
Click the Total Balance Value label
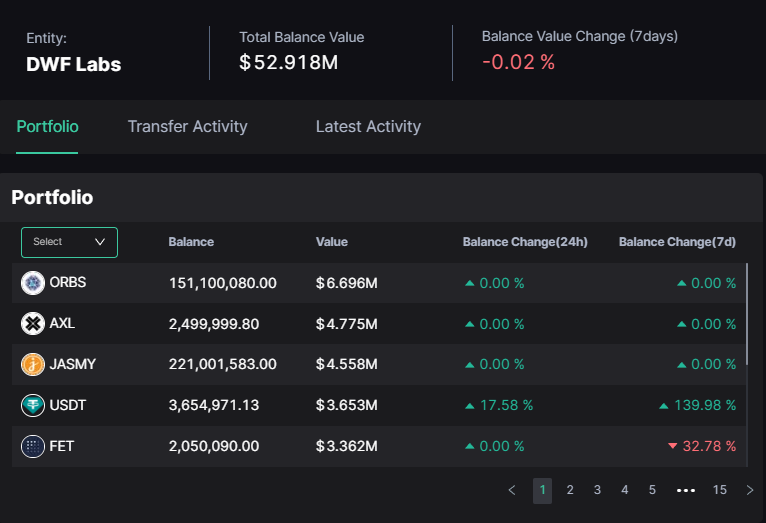(301, 37)
